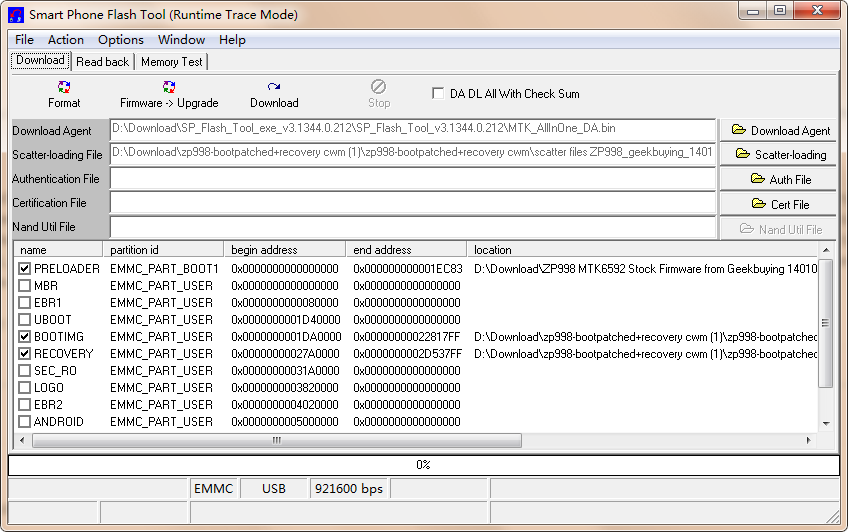Click the Nand Util File input field
This screenshot has width=848, height=532.
[x=413, y=227]
